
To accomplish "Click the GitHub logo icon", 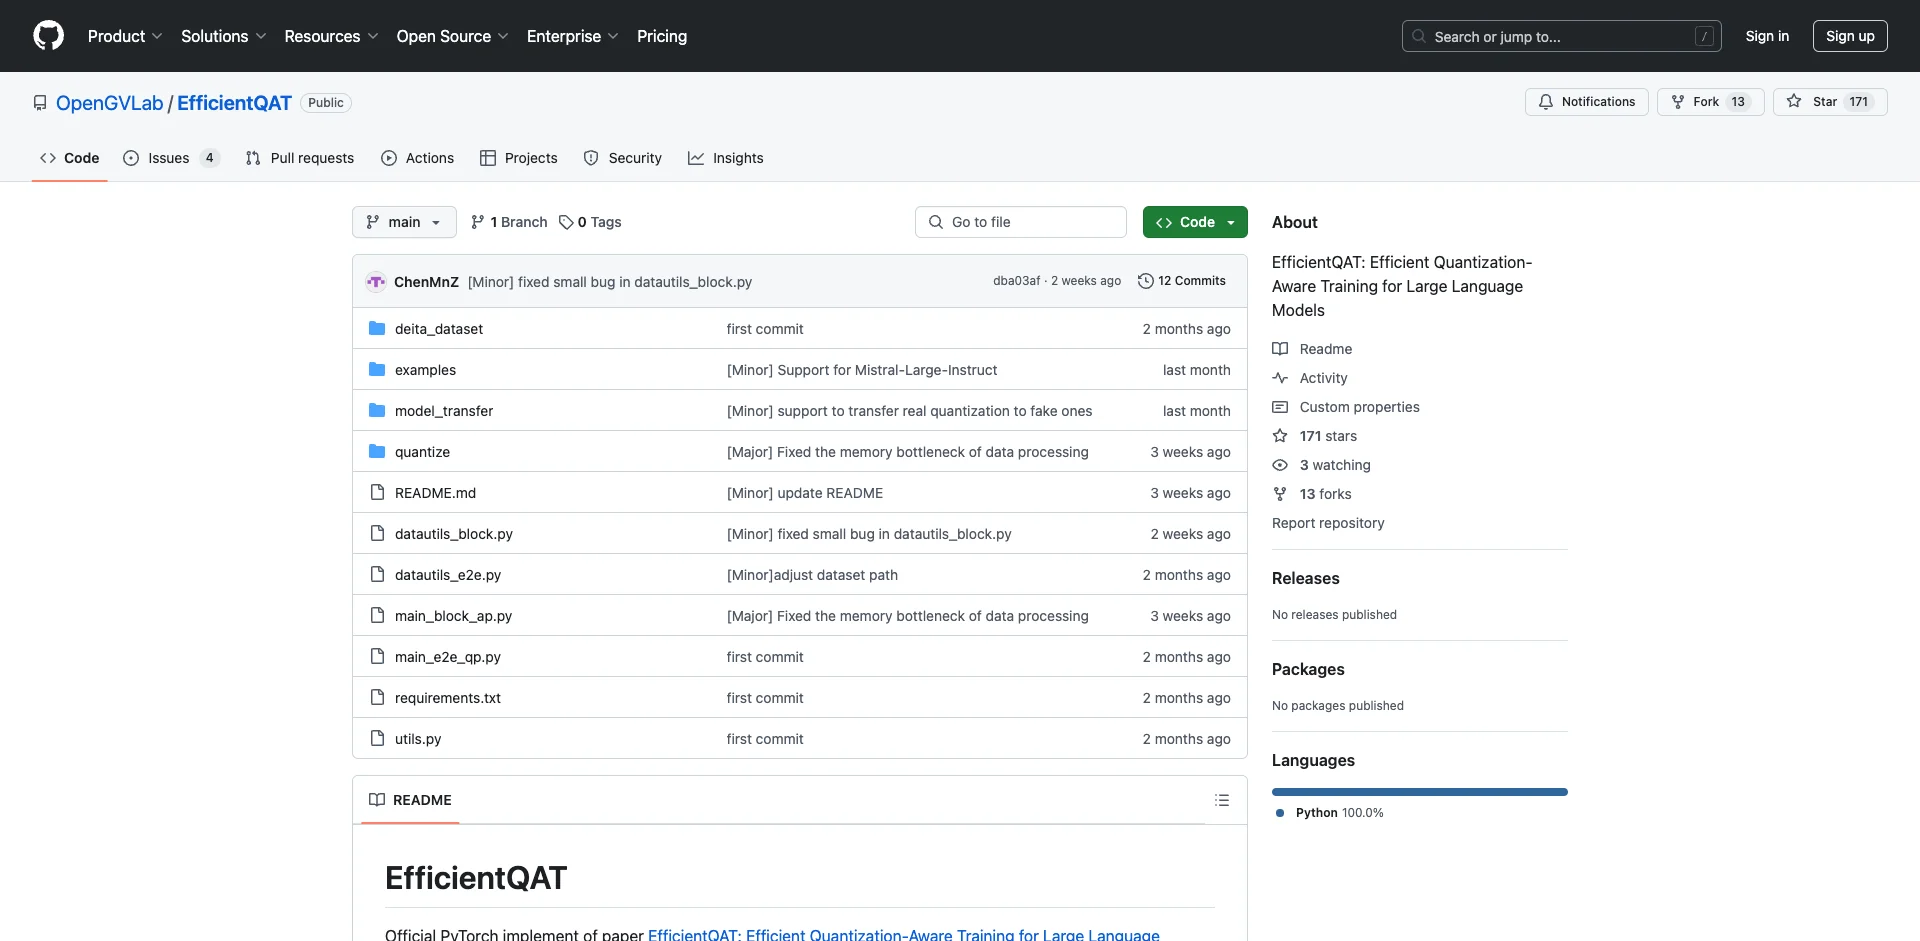I will coord(48,36).
